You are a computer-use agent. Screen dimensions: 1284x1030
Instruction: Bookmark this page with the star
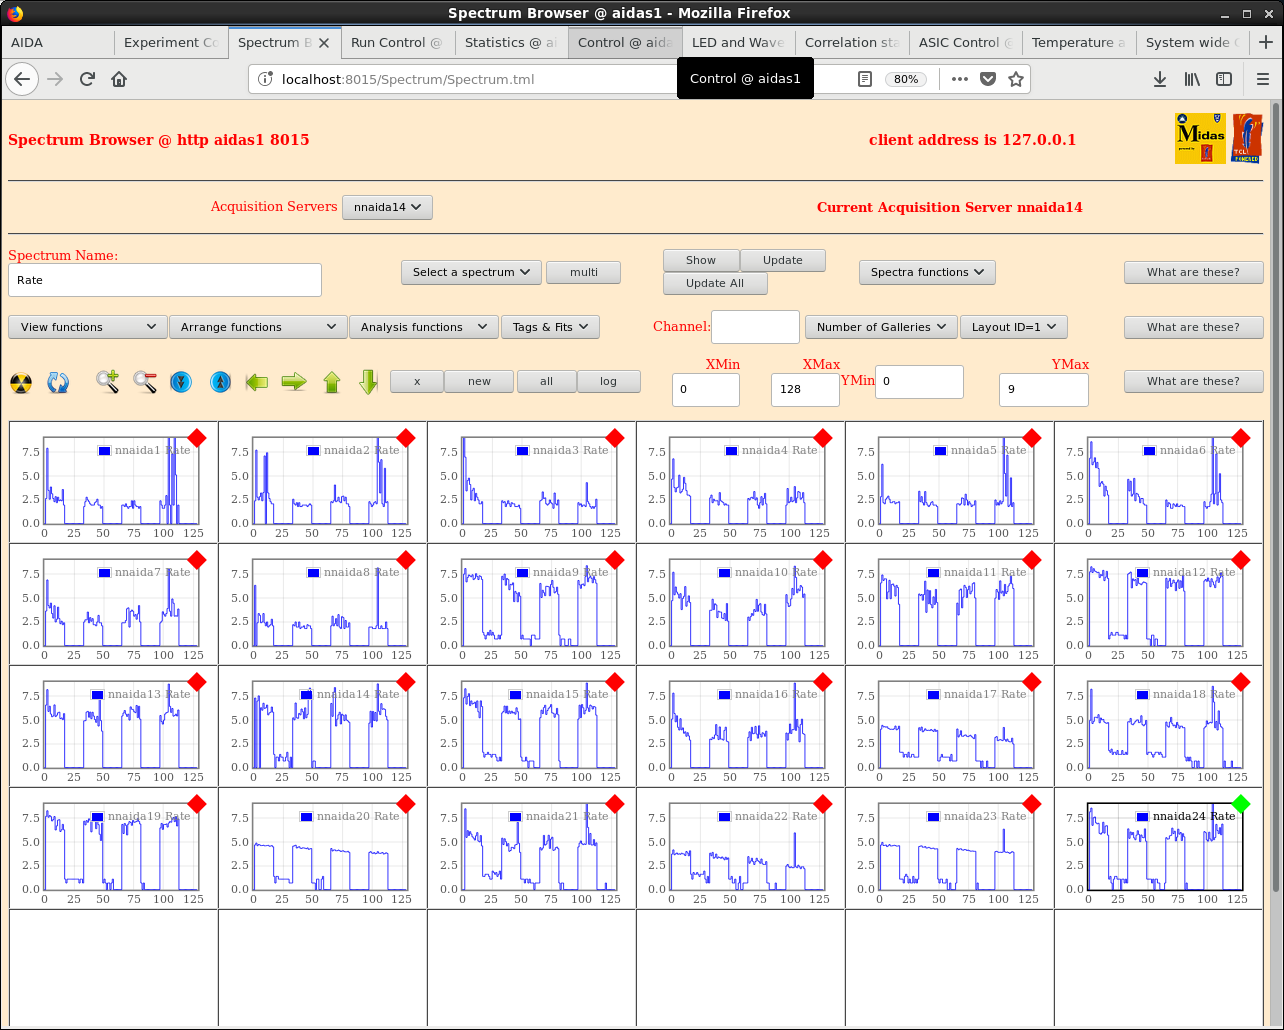(1016, 79)
